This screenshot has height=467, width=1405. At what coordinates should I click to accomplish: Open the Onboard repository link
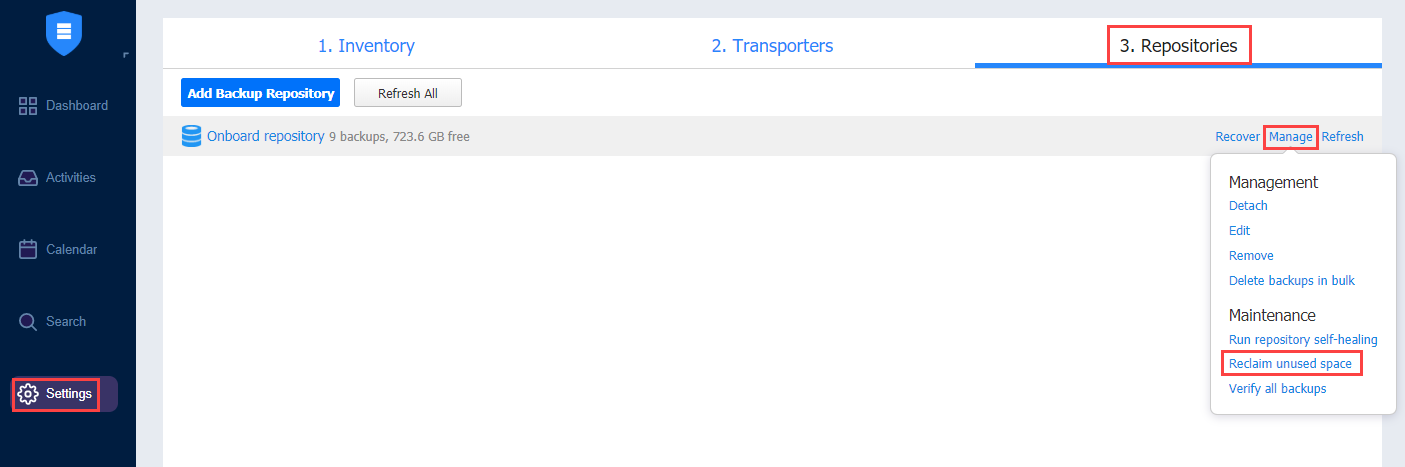(266, 136)
